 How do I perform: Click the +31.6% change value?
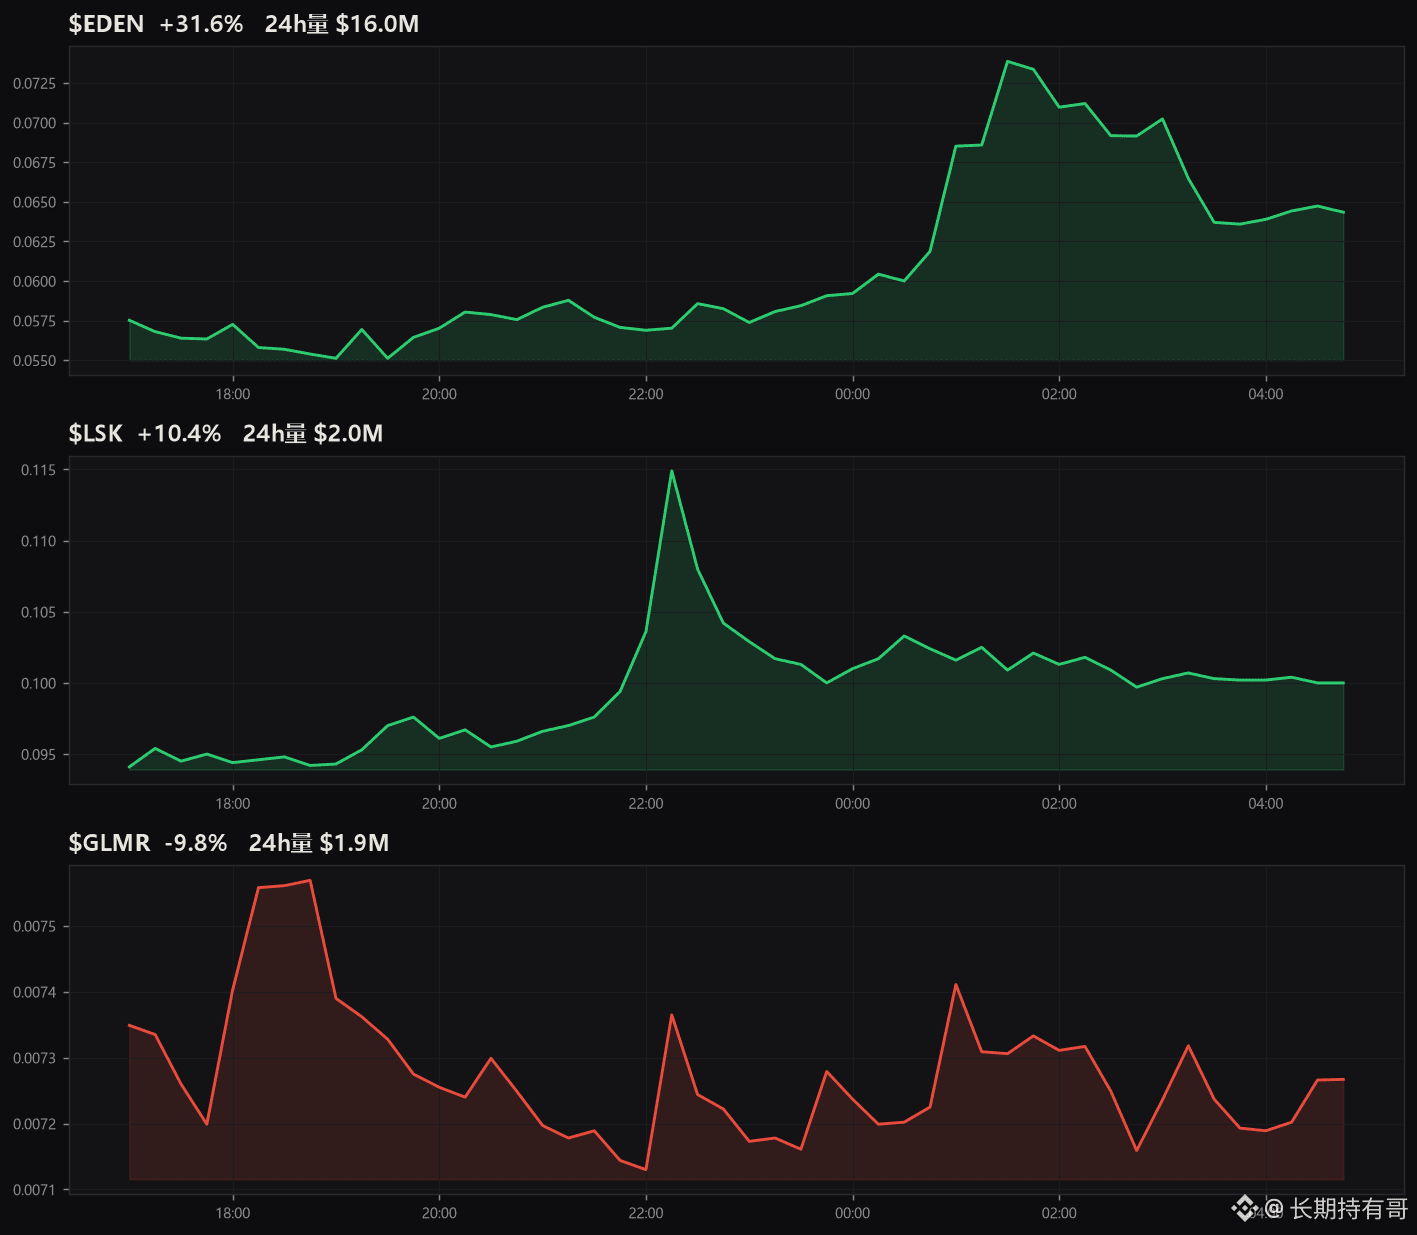pos(201,24)
